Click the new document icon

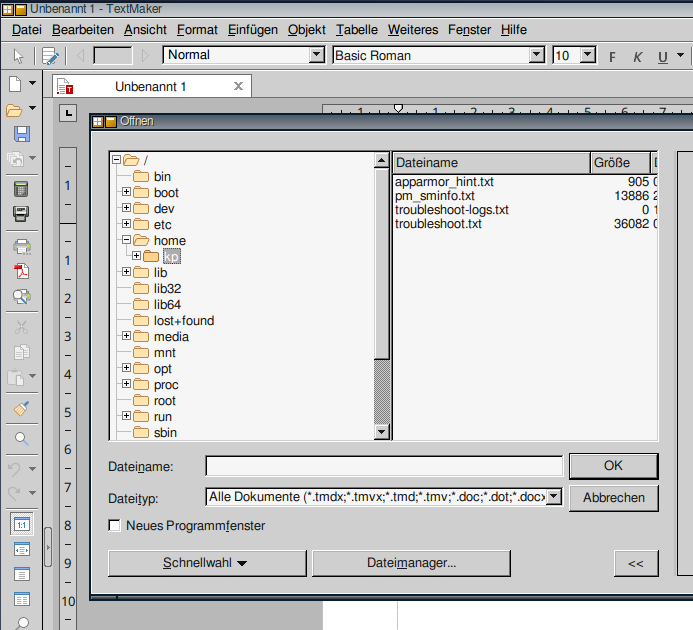pyautogui.click(x=16, y=83)
